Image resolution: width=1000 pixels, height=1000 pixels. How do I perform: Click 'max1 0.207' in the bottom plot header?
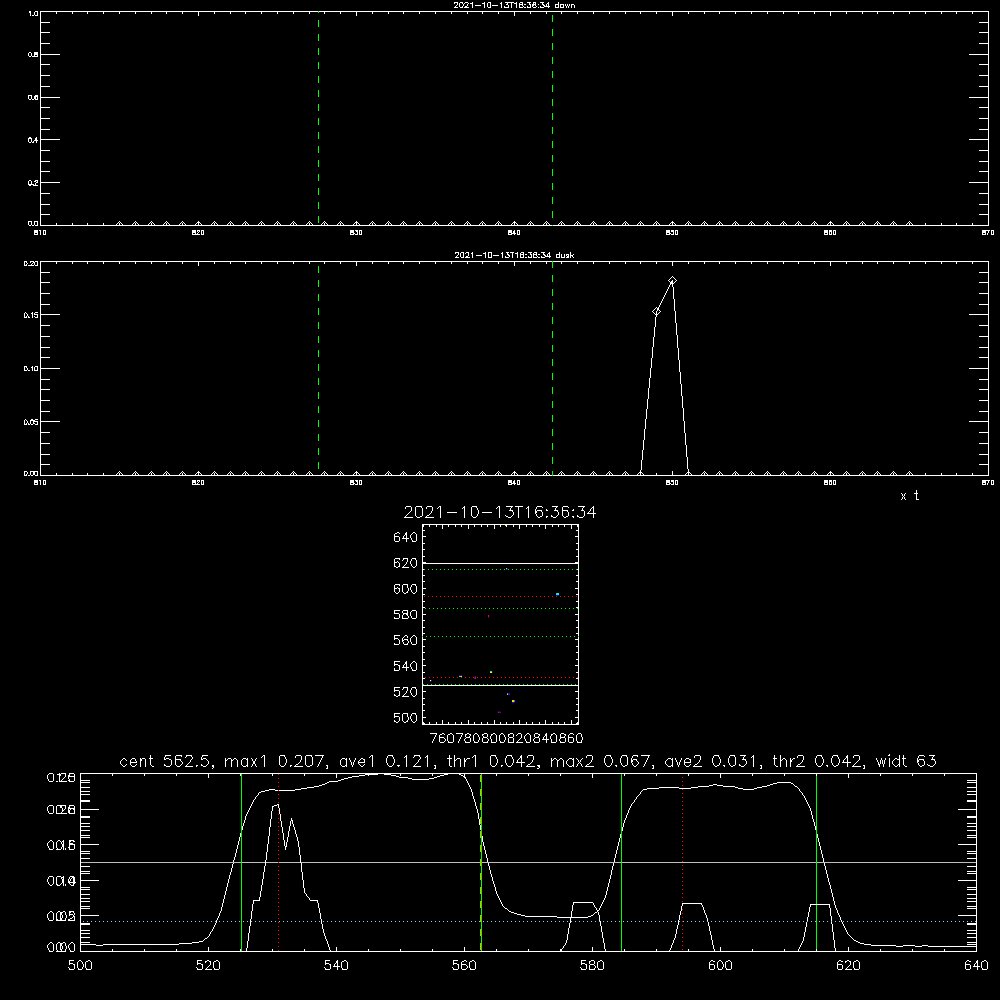coord(276,761)
